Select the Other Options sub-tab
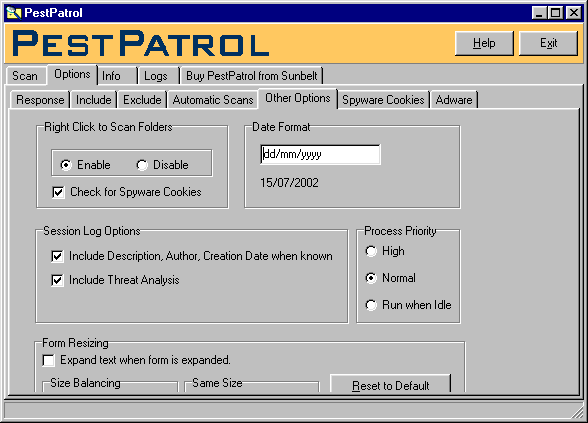The image size is (588, 423). coord(298,98)
